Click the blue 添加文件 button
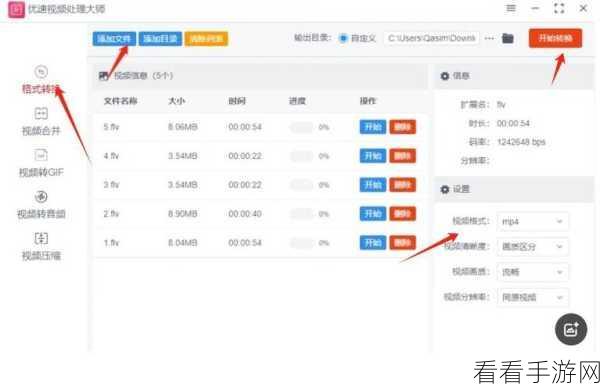 click(x=114, y=39)
